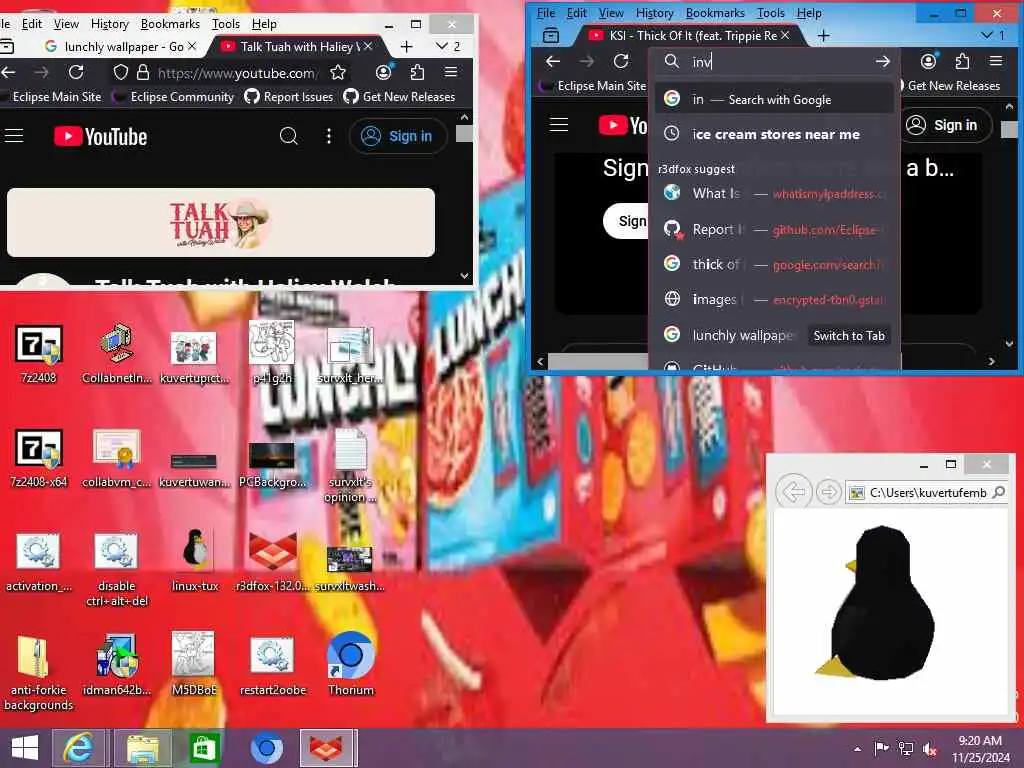Open the collabvm_c... certificate icon
Image resolution: width=1024 pixels, height=768 pixels.
pyautogui.click(x=116, y=458)
